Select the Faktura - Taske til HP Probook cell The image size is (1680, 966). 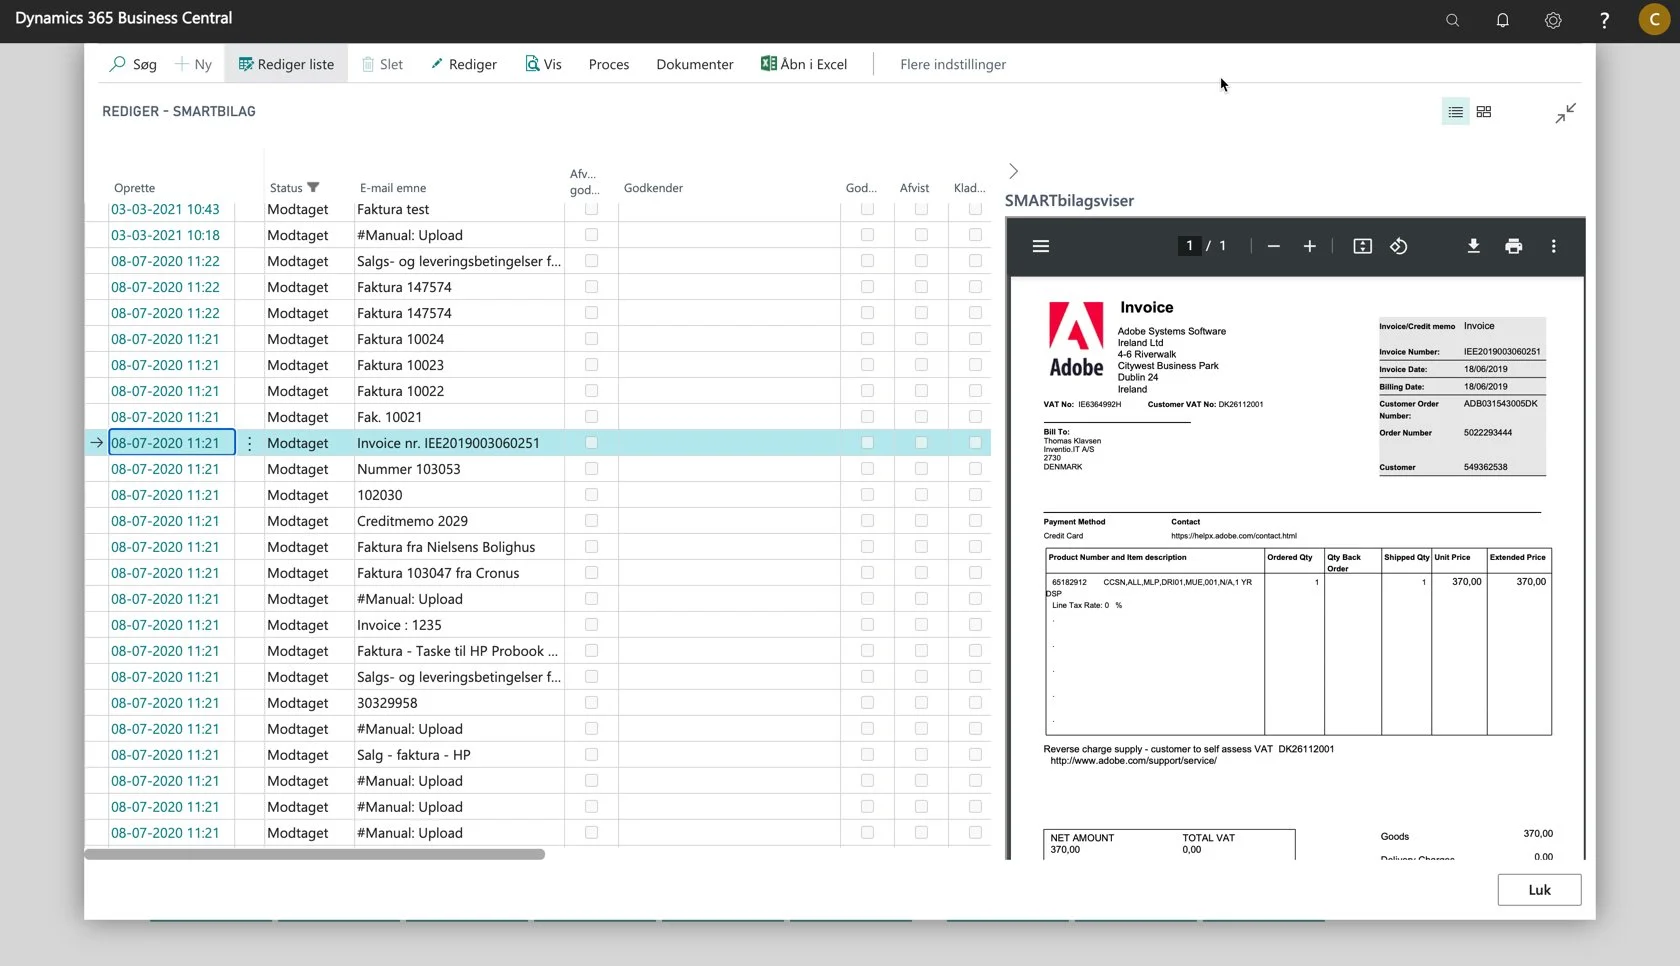(459, 651)
